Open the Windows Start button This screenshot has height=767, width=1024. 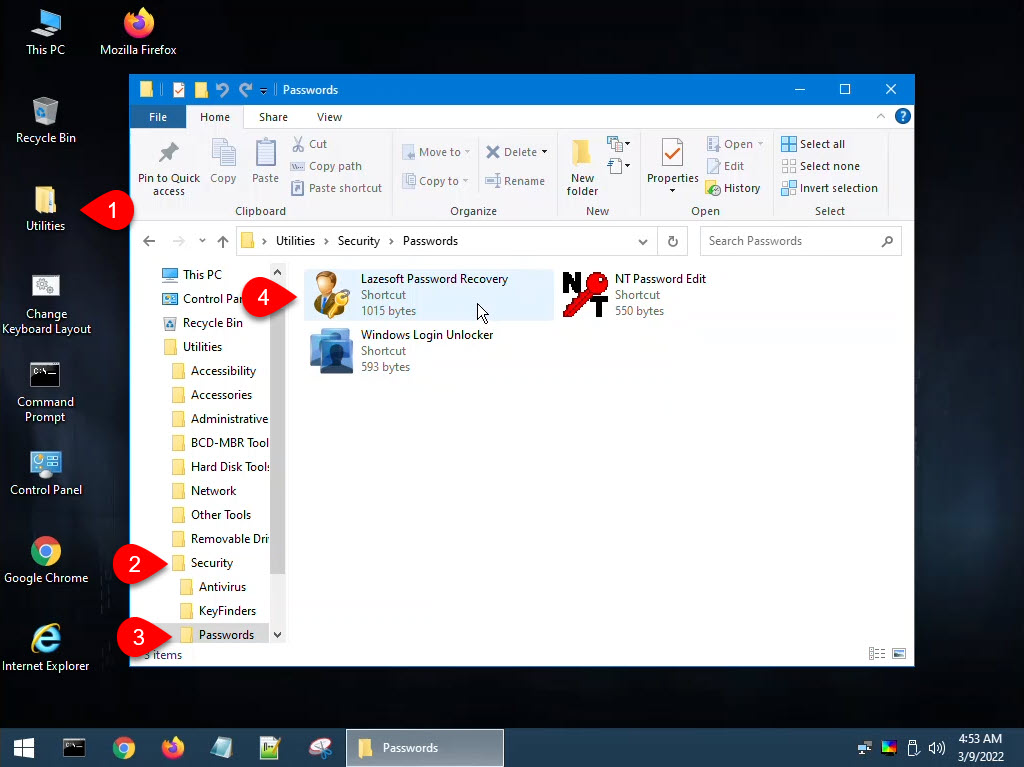pyautogui.click(x=24, y=748)
